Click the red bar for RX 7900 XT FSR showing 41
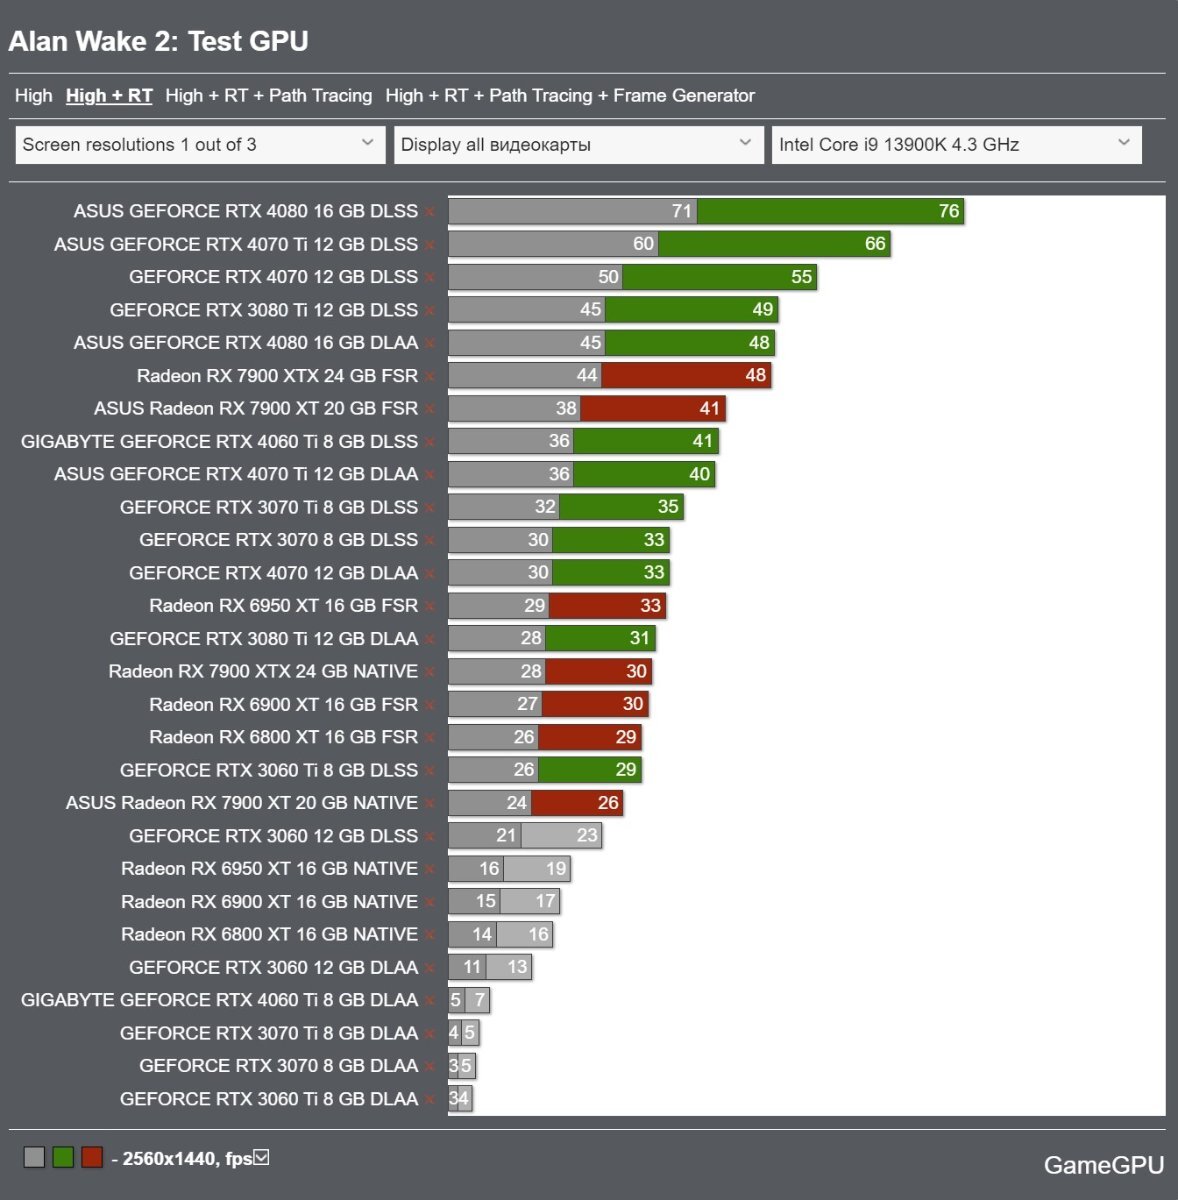1178x1200 pixels. (652, 408)
